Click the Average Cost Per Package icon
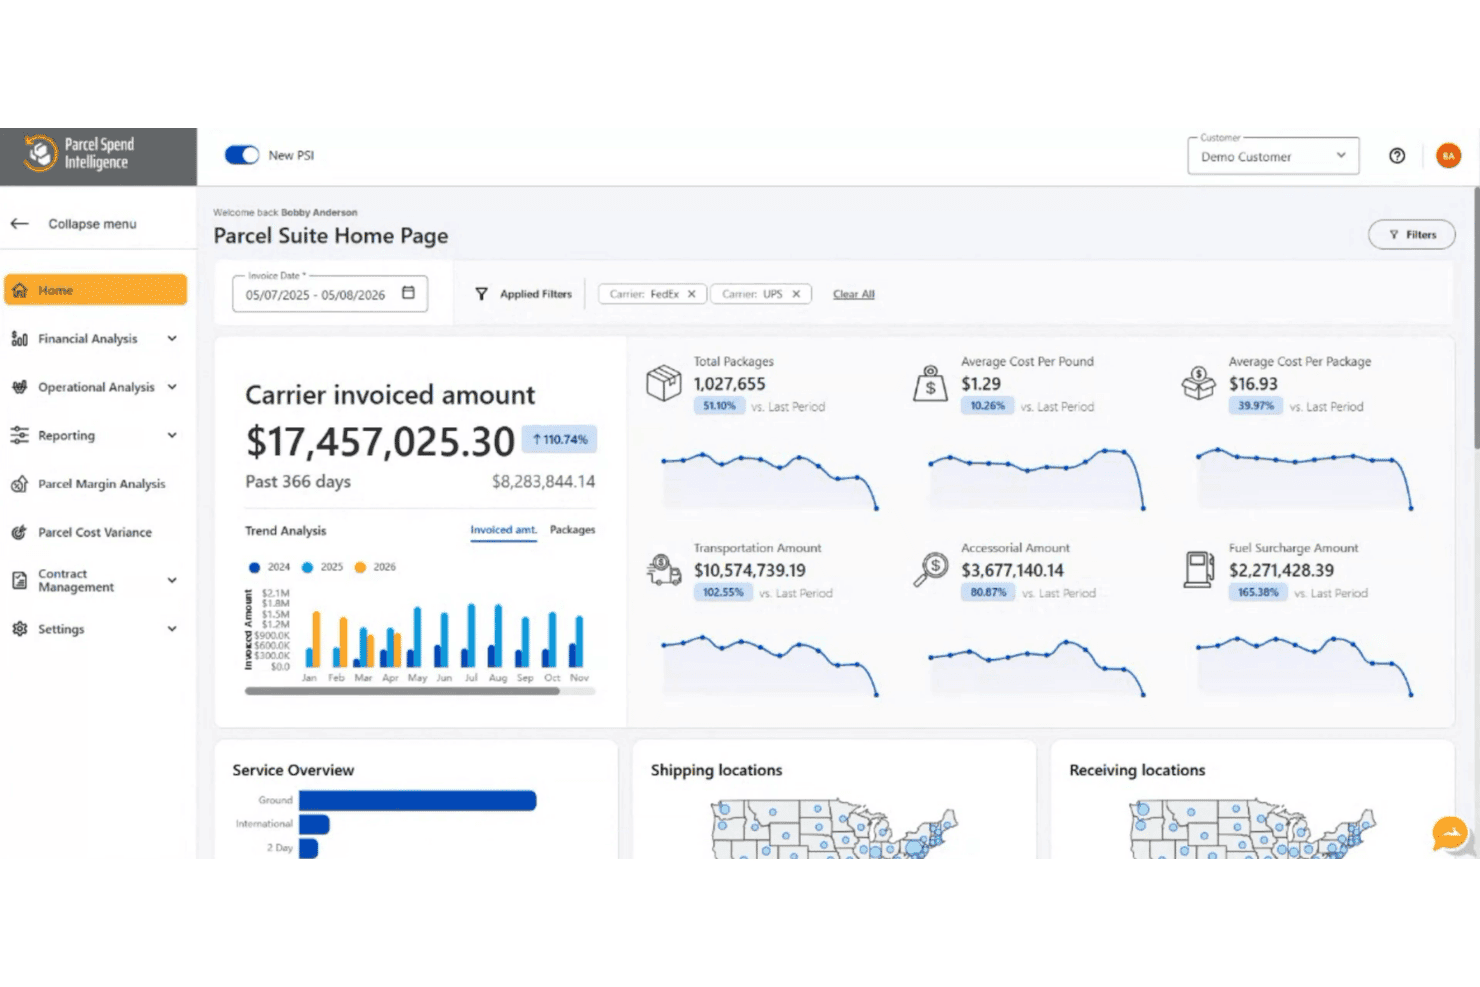Screen dimensions: 1480x987 pos(1198,383)
